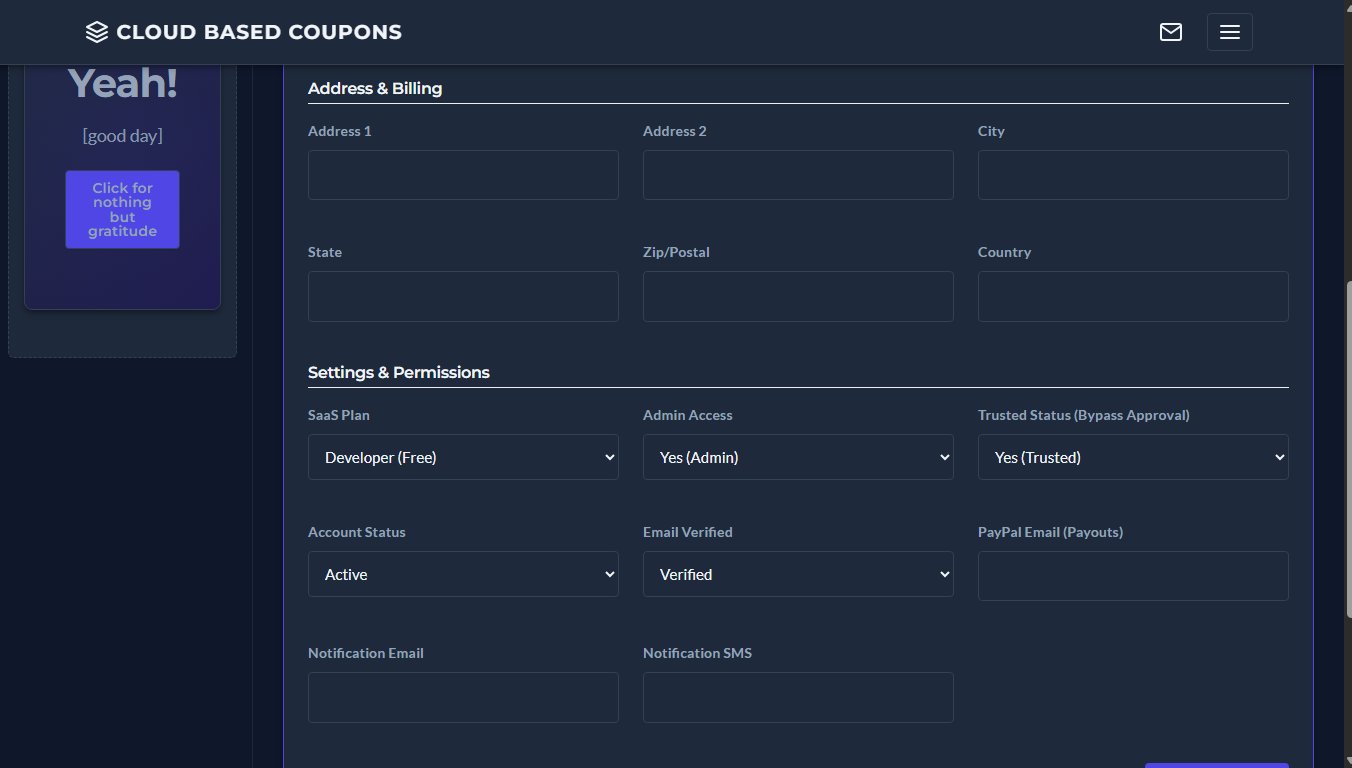Click the Address 2 input field
This screenshot has width=1352, height=768.
point(797,175)
